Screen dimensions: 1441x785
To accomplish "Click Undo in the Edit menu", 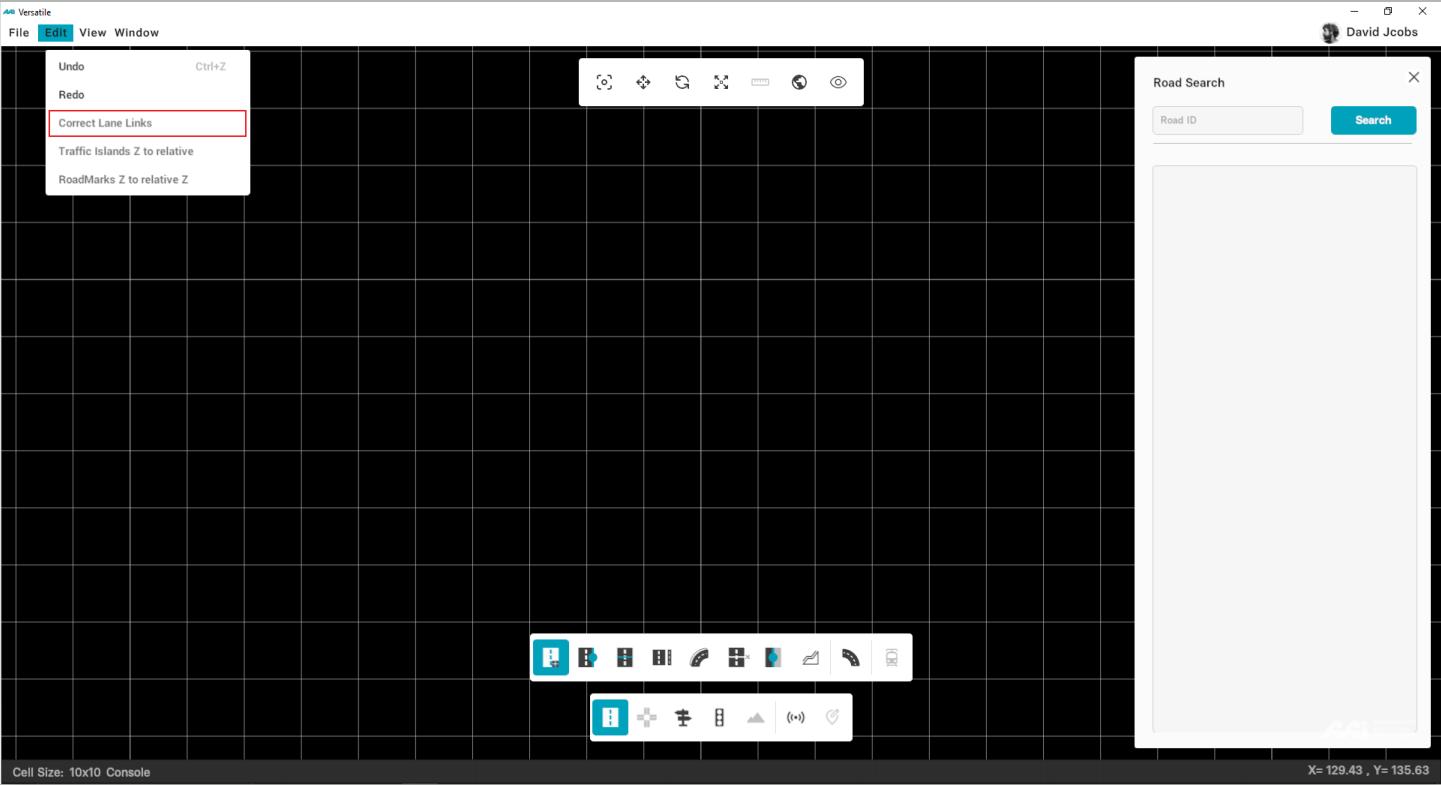I will [x=72, y=67].
